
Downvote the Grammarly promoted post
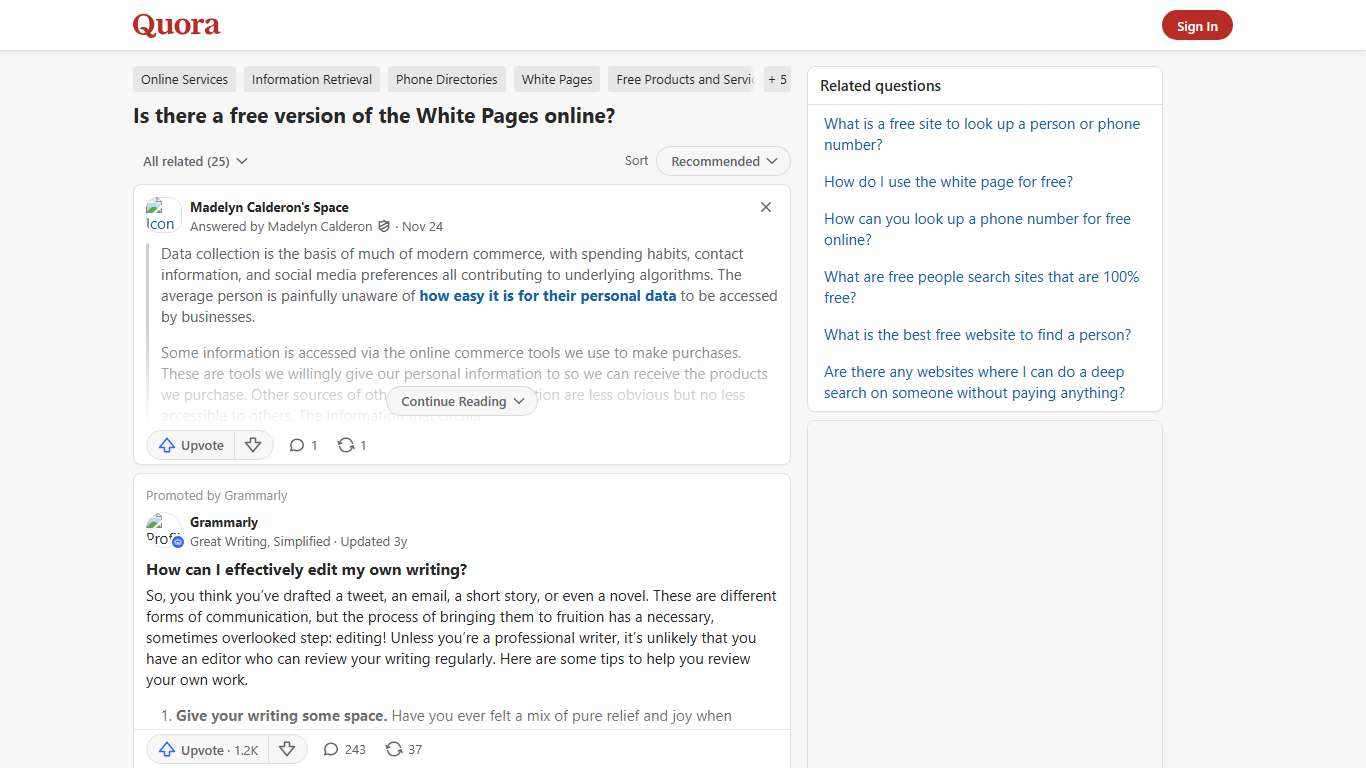[x=287, y=749]
